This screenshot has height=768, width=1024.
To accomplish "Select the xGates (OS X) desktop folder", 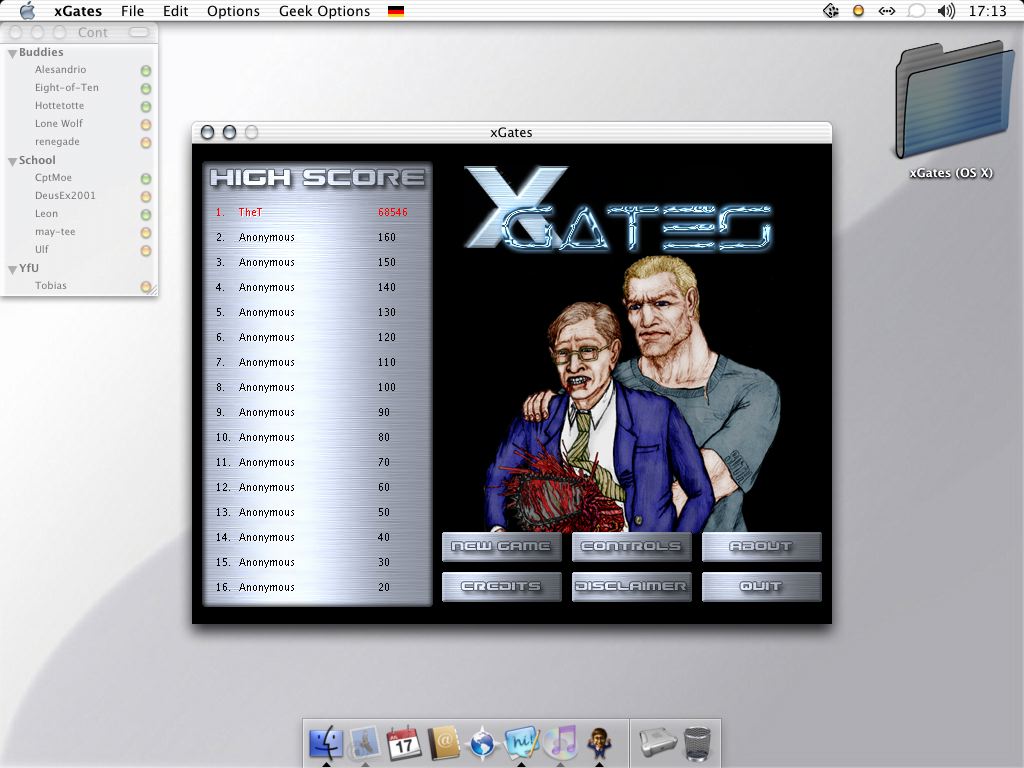I will pyautogui.click(x=952, y=111).
